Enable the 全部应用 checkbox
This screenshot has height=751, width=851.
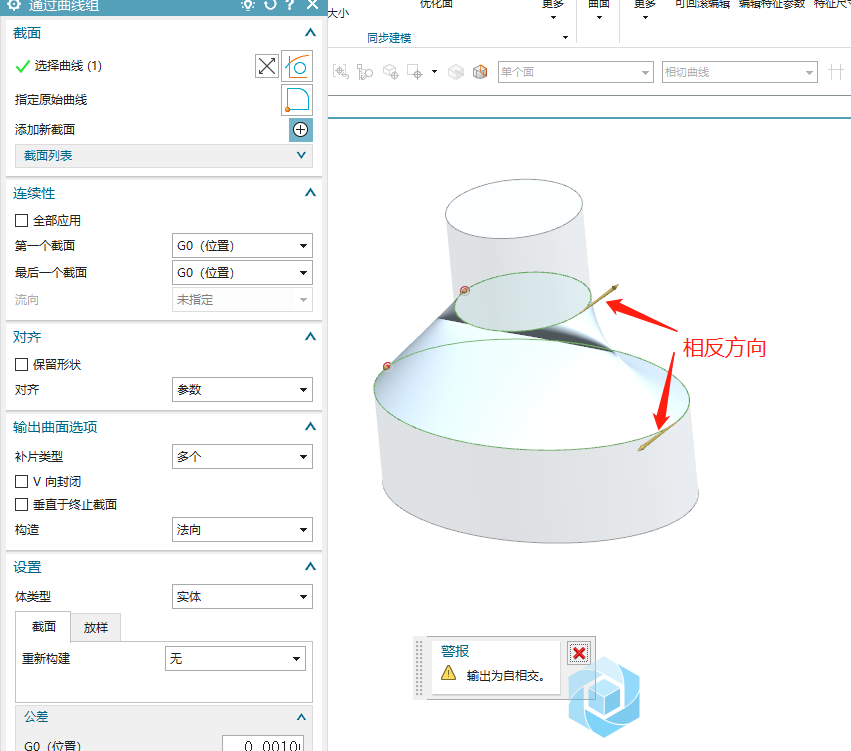(22, 220)
